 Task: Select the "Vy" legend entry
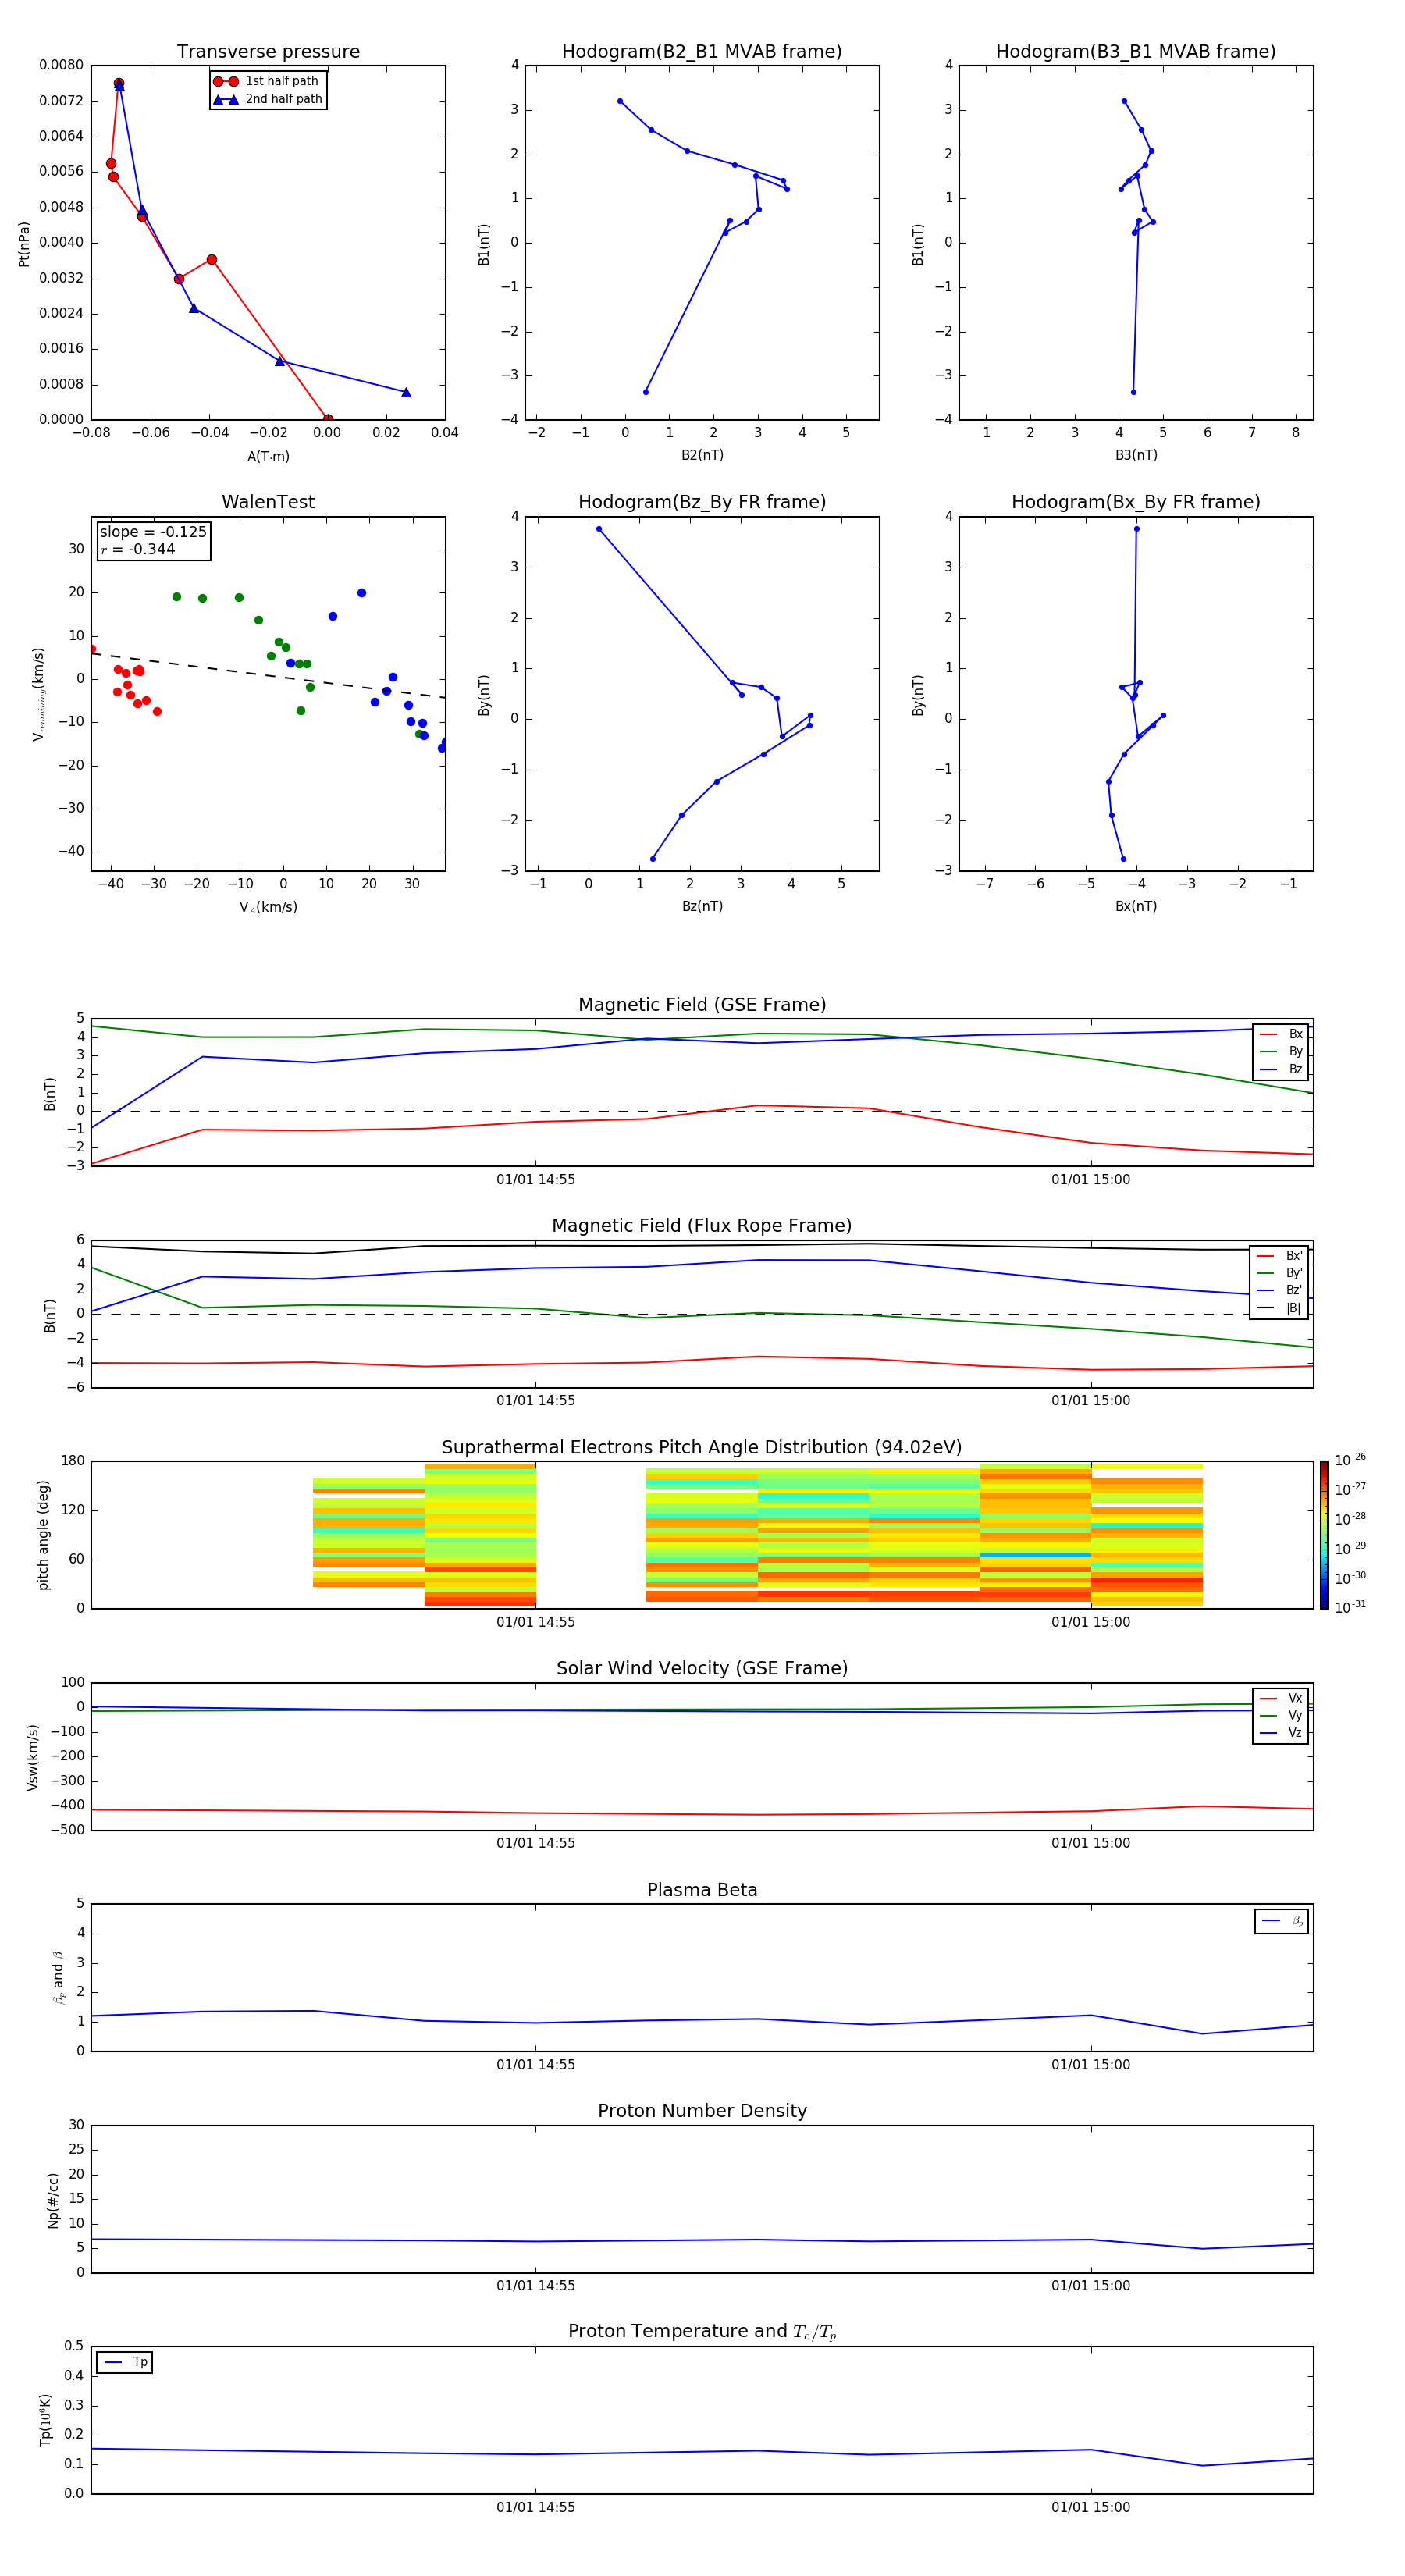click(x=1281, y=1715)
